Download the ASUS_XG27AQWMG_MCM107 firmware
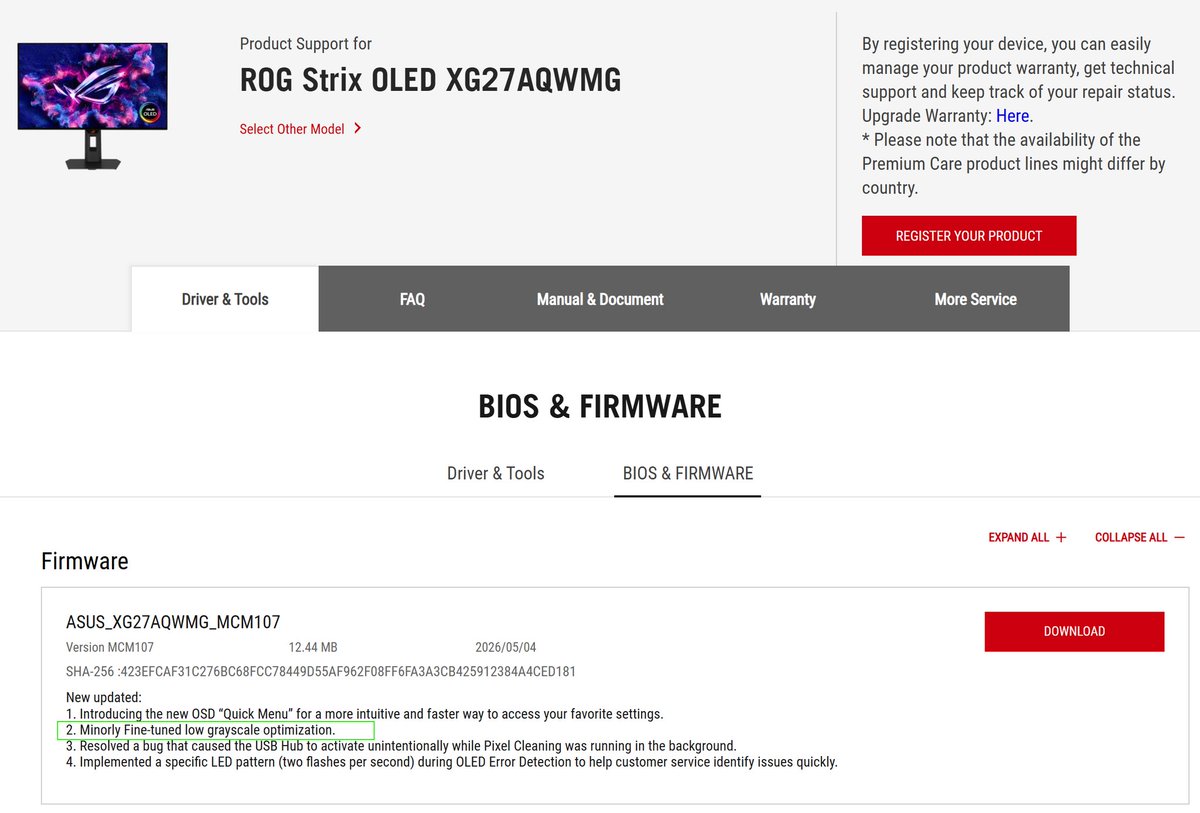This screenshot has width=1200, height=813. pyautogui.click(x=1074, y=631)
